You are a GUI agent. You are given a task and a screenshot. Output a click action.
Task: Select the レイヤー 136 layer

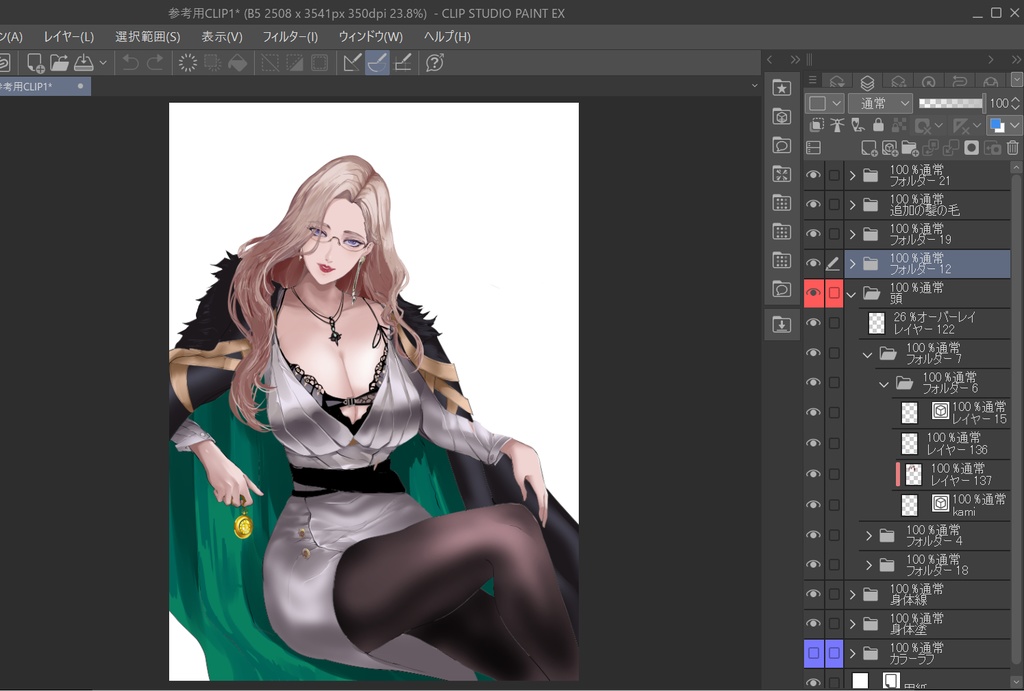point(957,443)
